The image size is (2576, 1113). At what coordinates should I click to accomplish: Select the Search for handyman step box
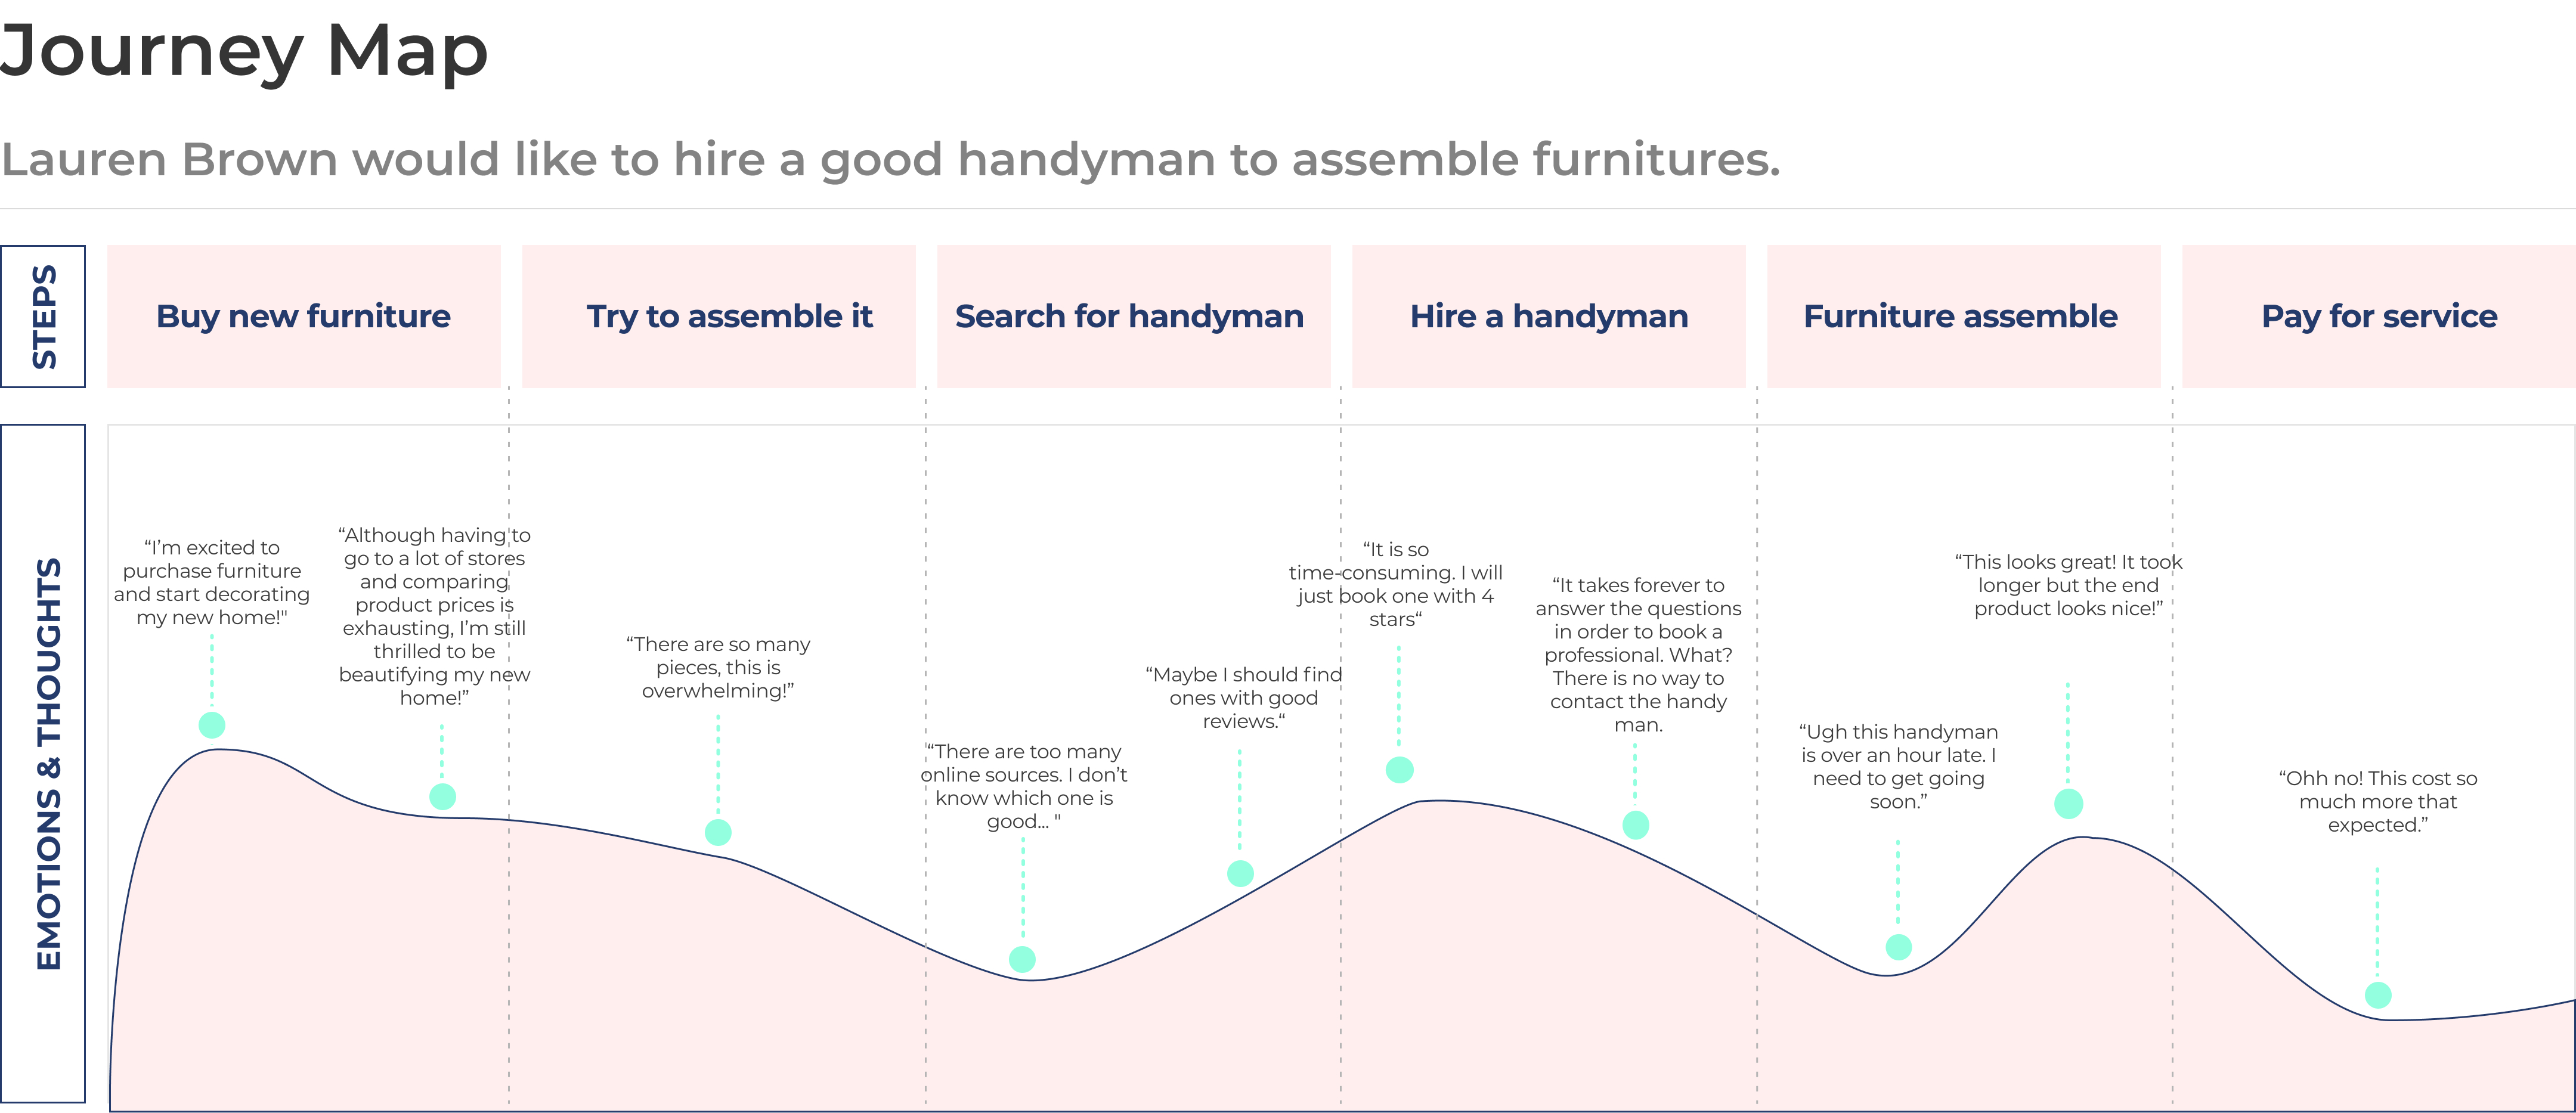1133,316
